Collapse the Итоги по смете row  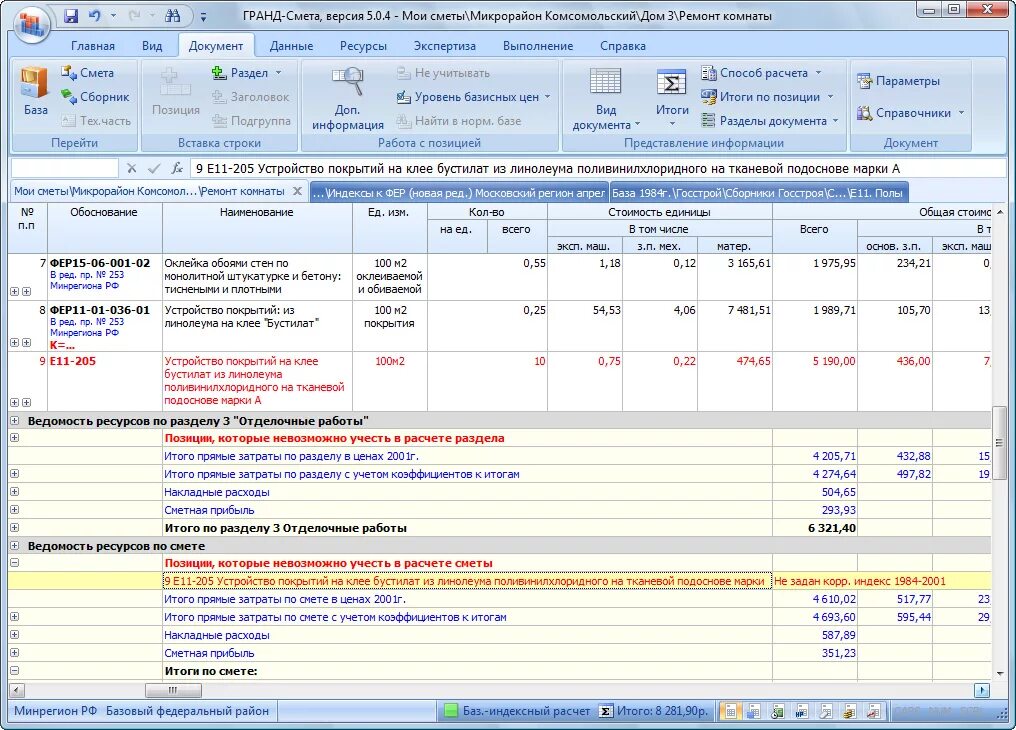[x=14, y=670]
